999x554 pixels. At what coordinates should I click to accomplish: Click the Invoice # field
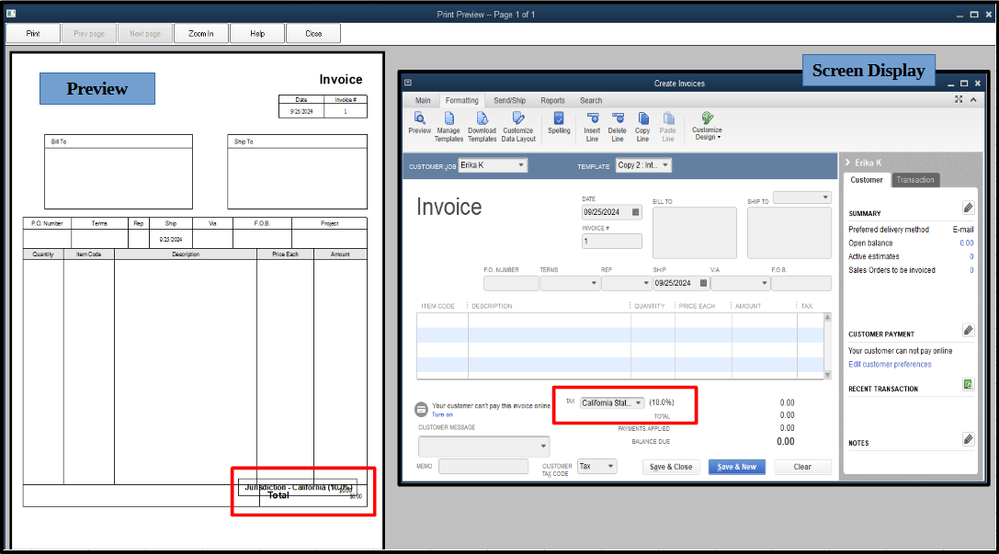612,241
